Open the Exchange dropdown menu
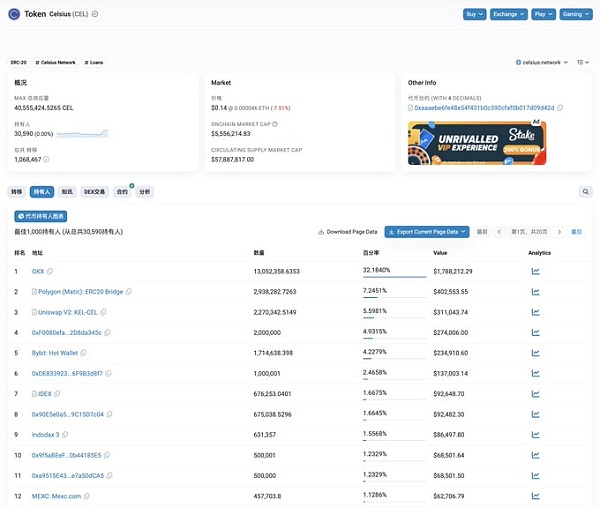Image resolution: width=600 pixels, height=507 pixels. (x=508, y=15)
